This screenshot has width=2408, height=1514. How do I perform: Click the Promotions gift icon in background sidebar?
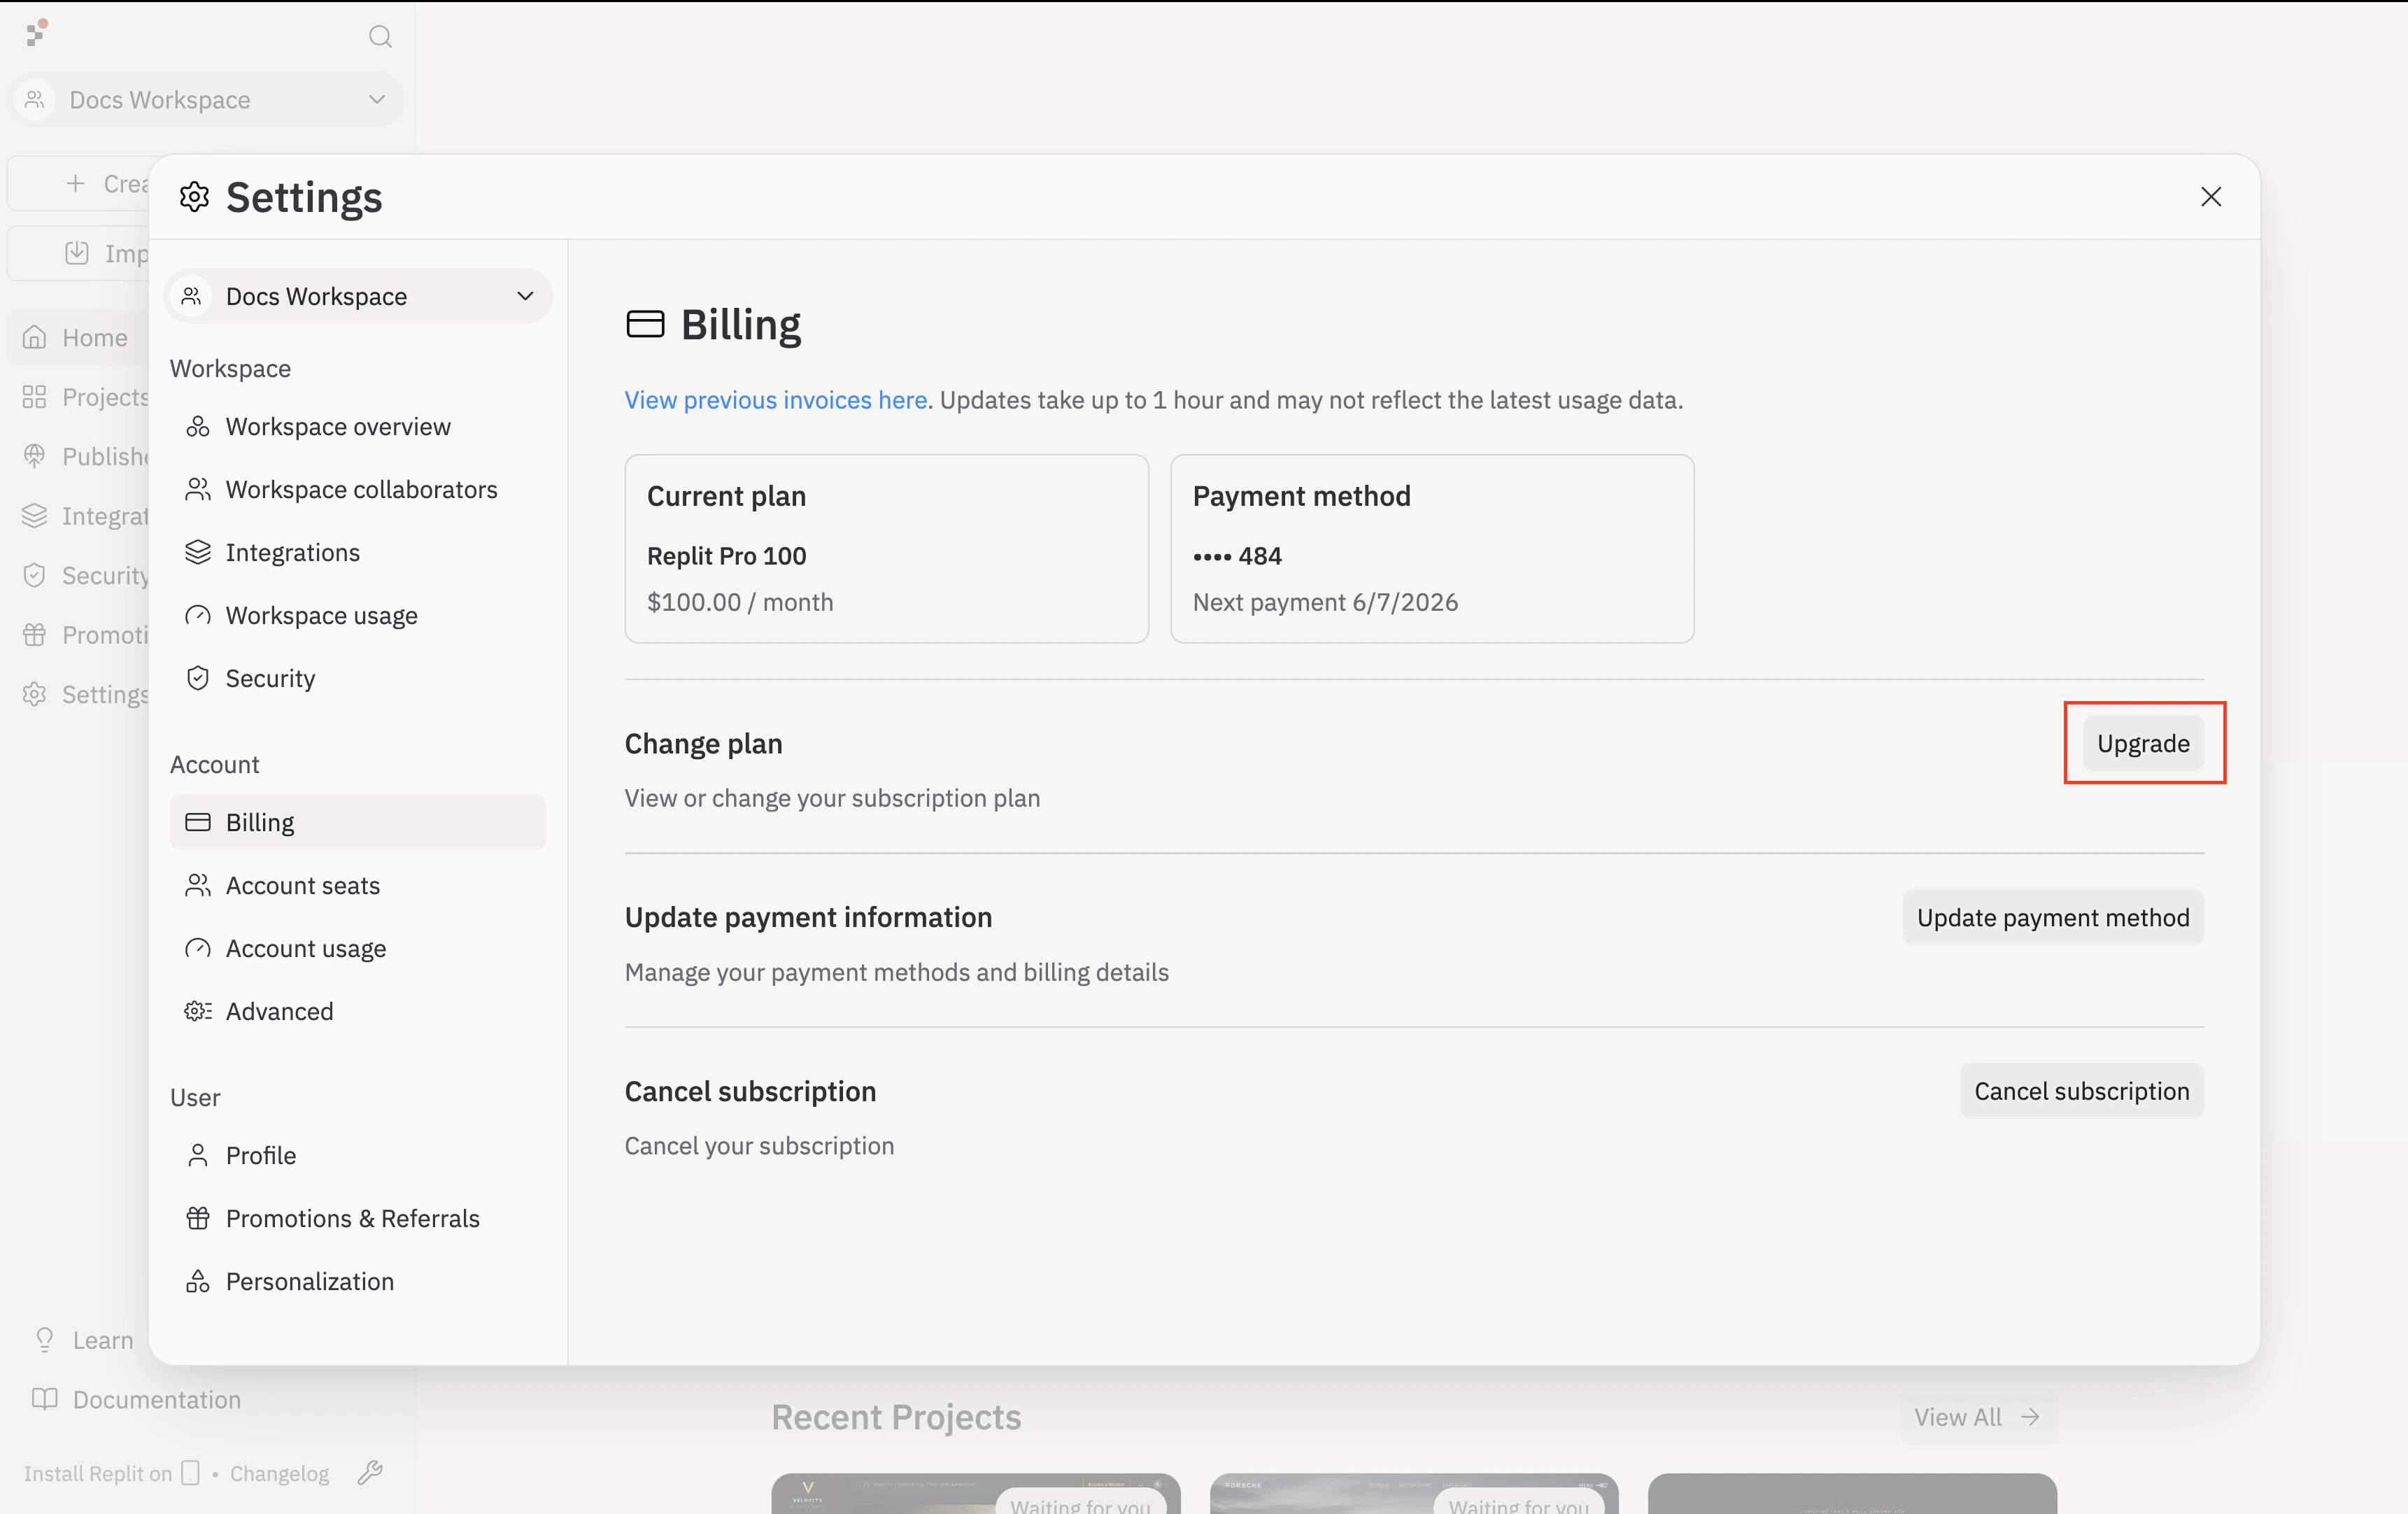click(x=35, y=635)
